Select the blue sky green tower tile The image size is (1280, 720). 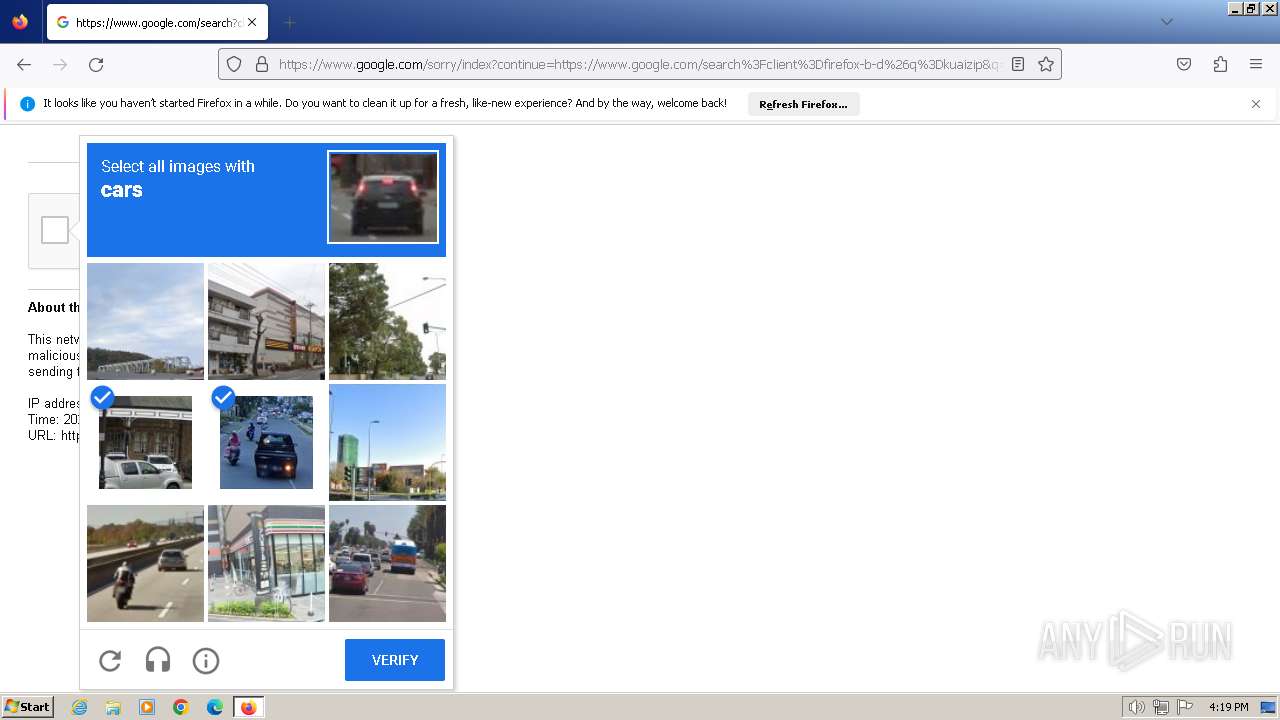pyautogui.click(x=387, y=442)
